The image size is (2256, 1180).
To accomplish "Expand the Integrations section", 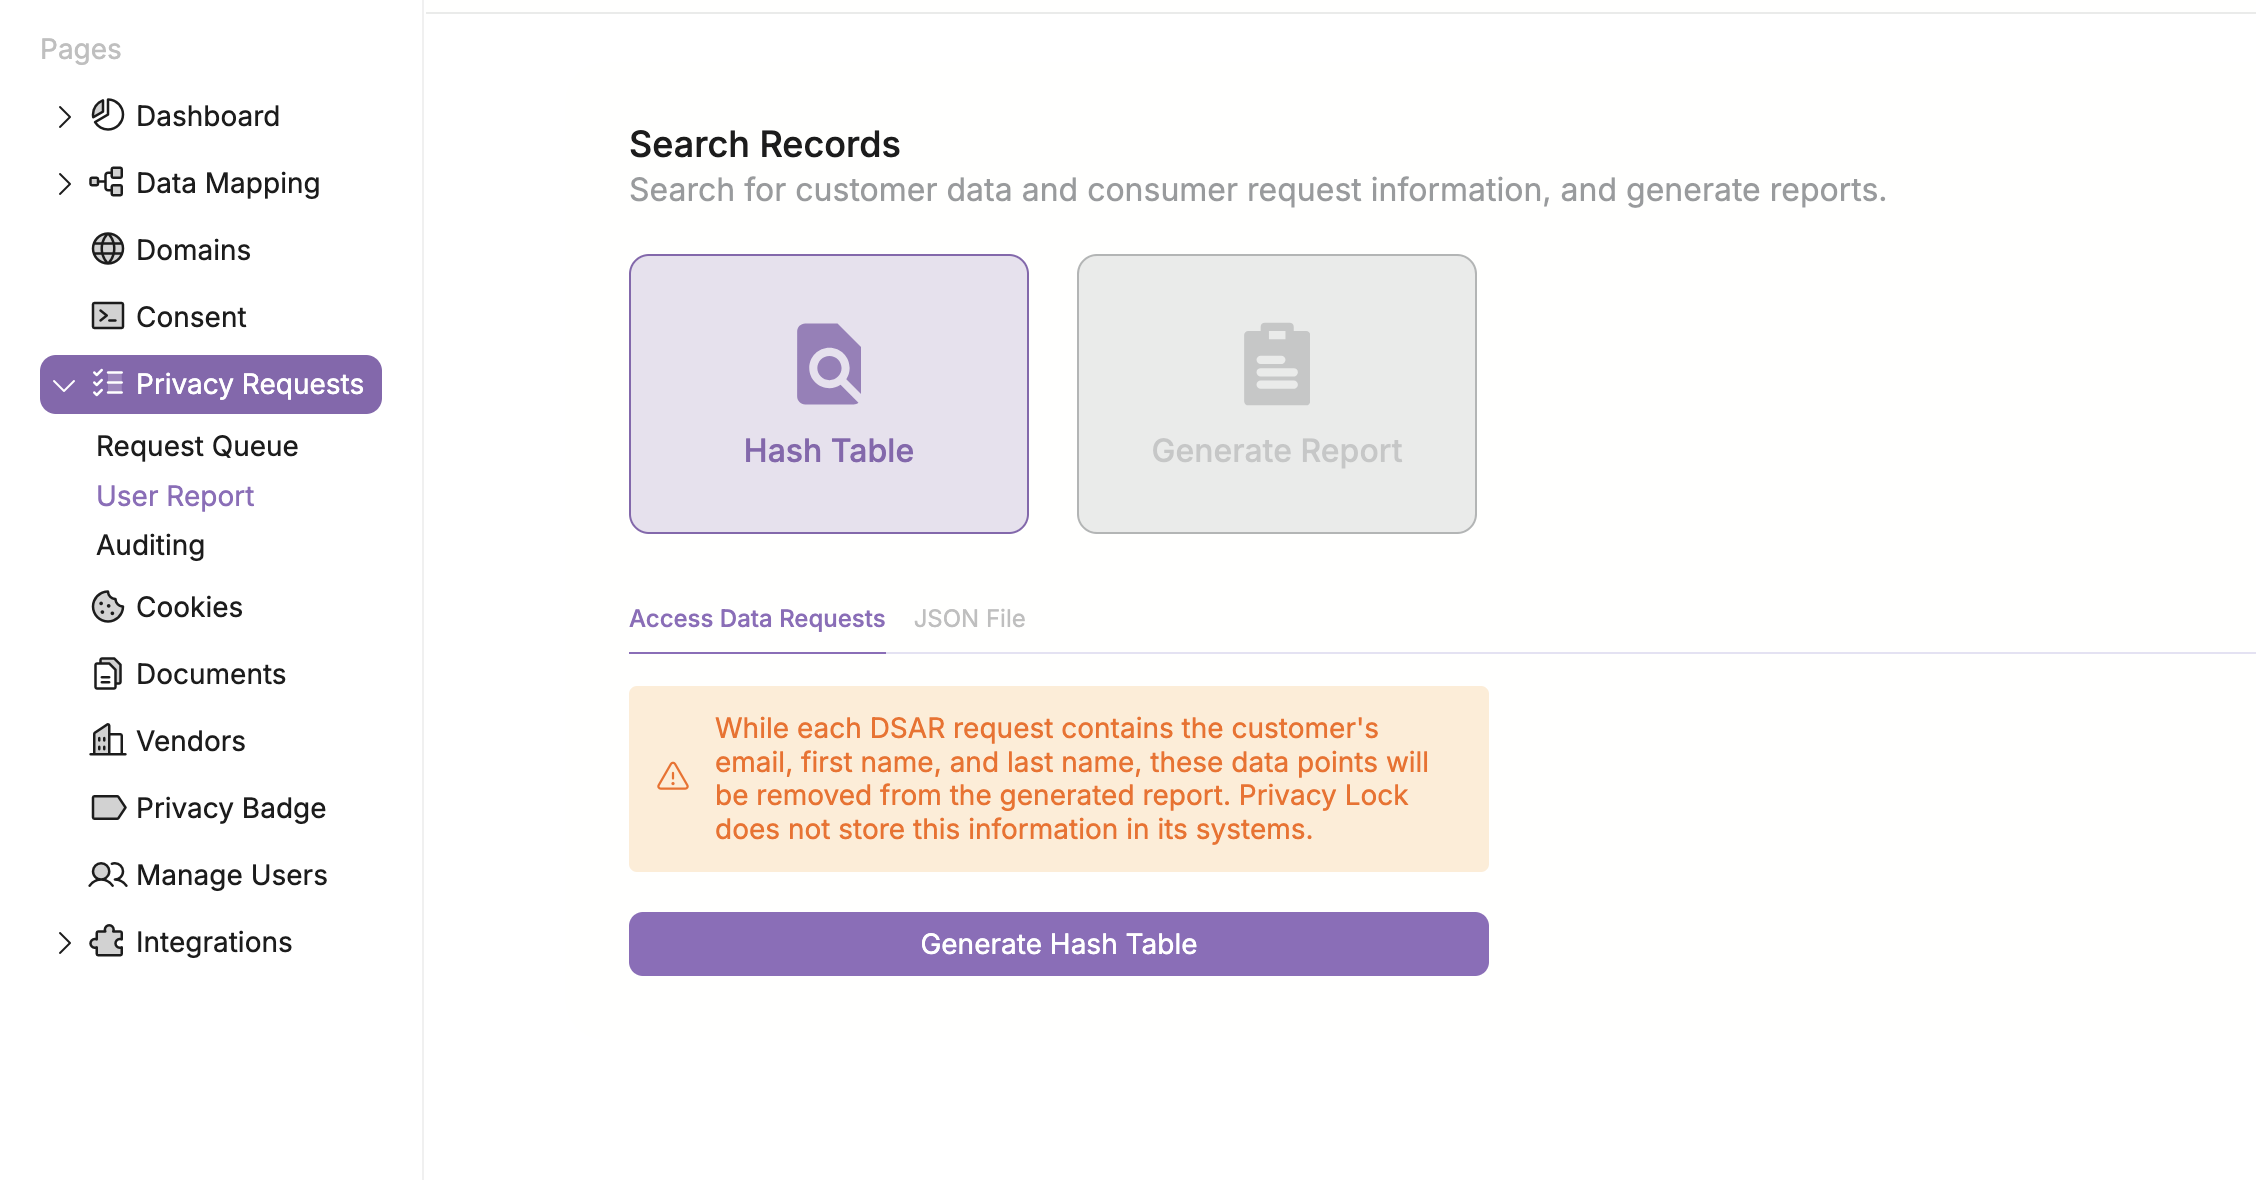I will pyautogui.click(x=64, y=941).
